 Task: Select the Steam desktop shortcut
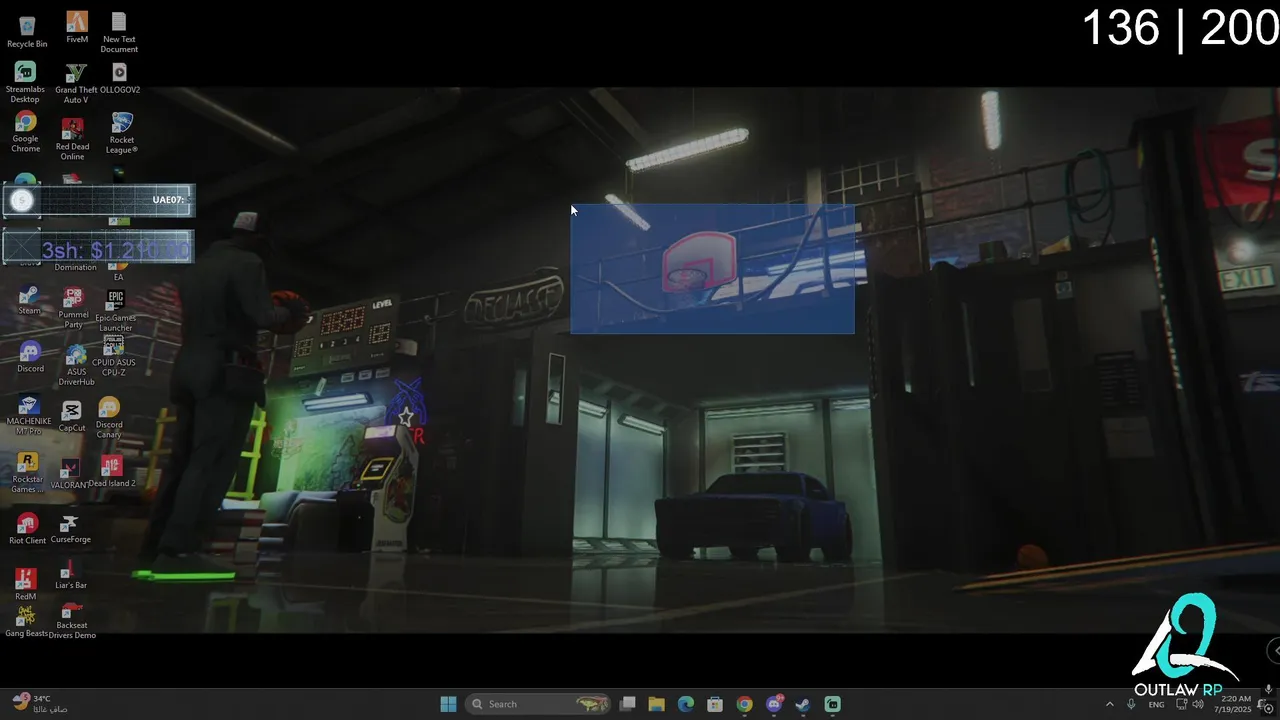click(x=29, y=300)
